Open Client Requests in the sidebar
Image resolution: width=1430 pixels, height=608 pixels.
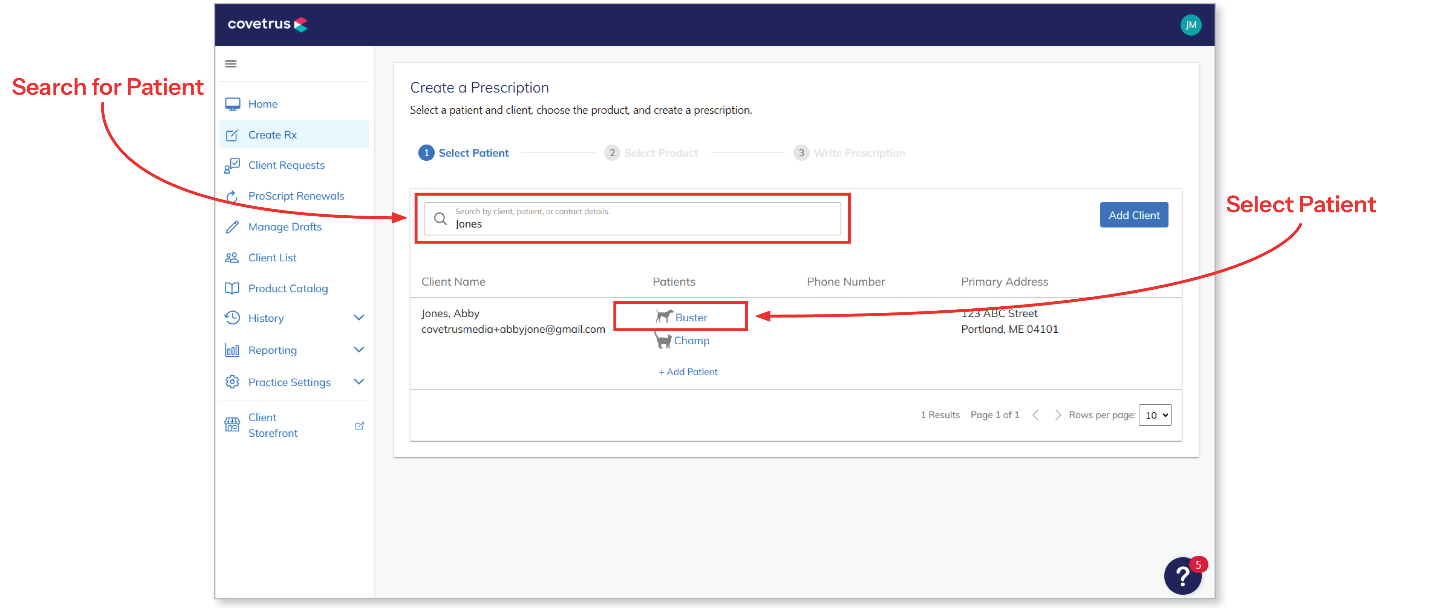[x=286, y=165]
